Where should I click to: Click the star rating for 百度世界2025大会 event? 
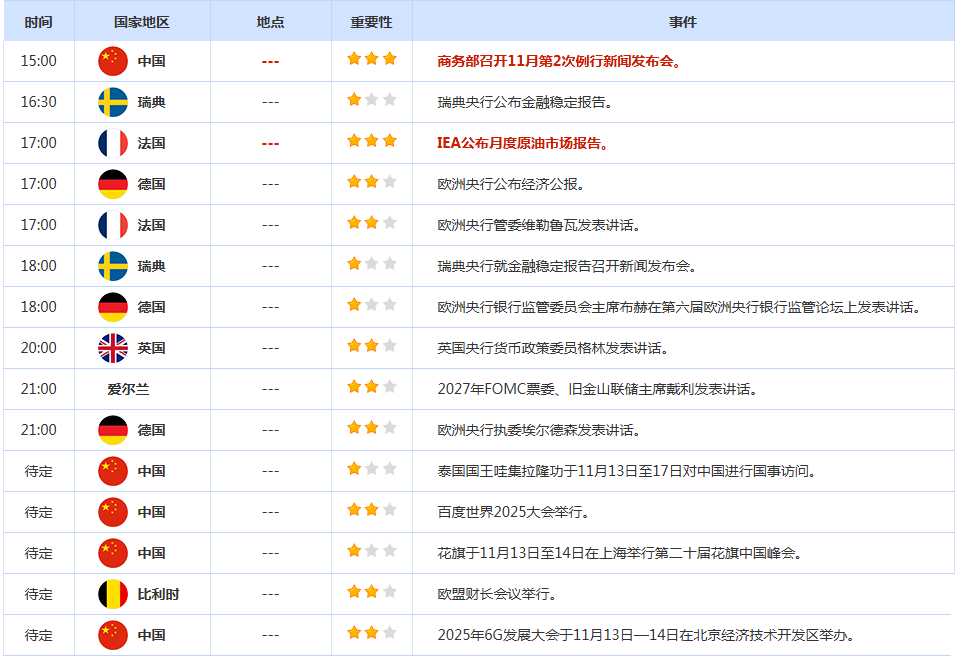point(371,510)
